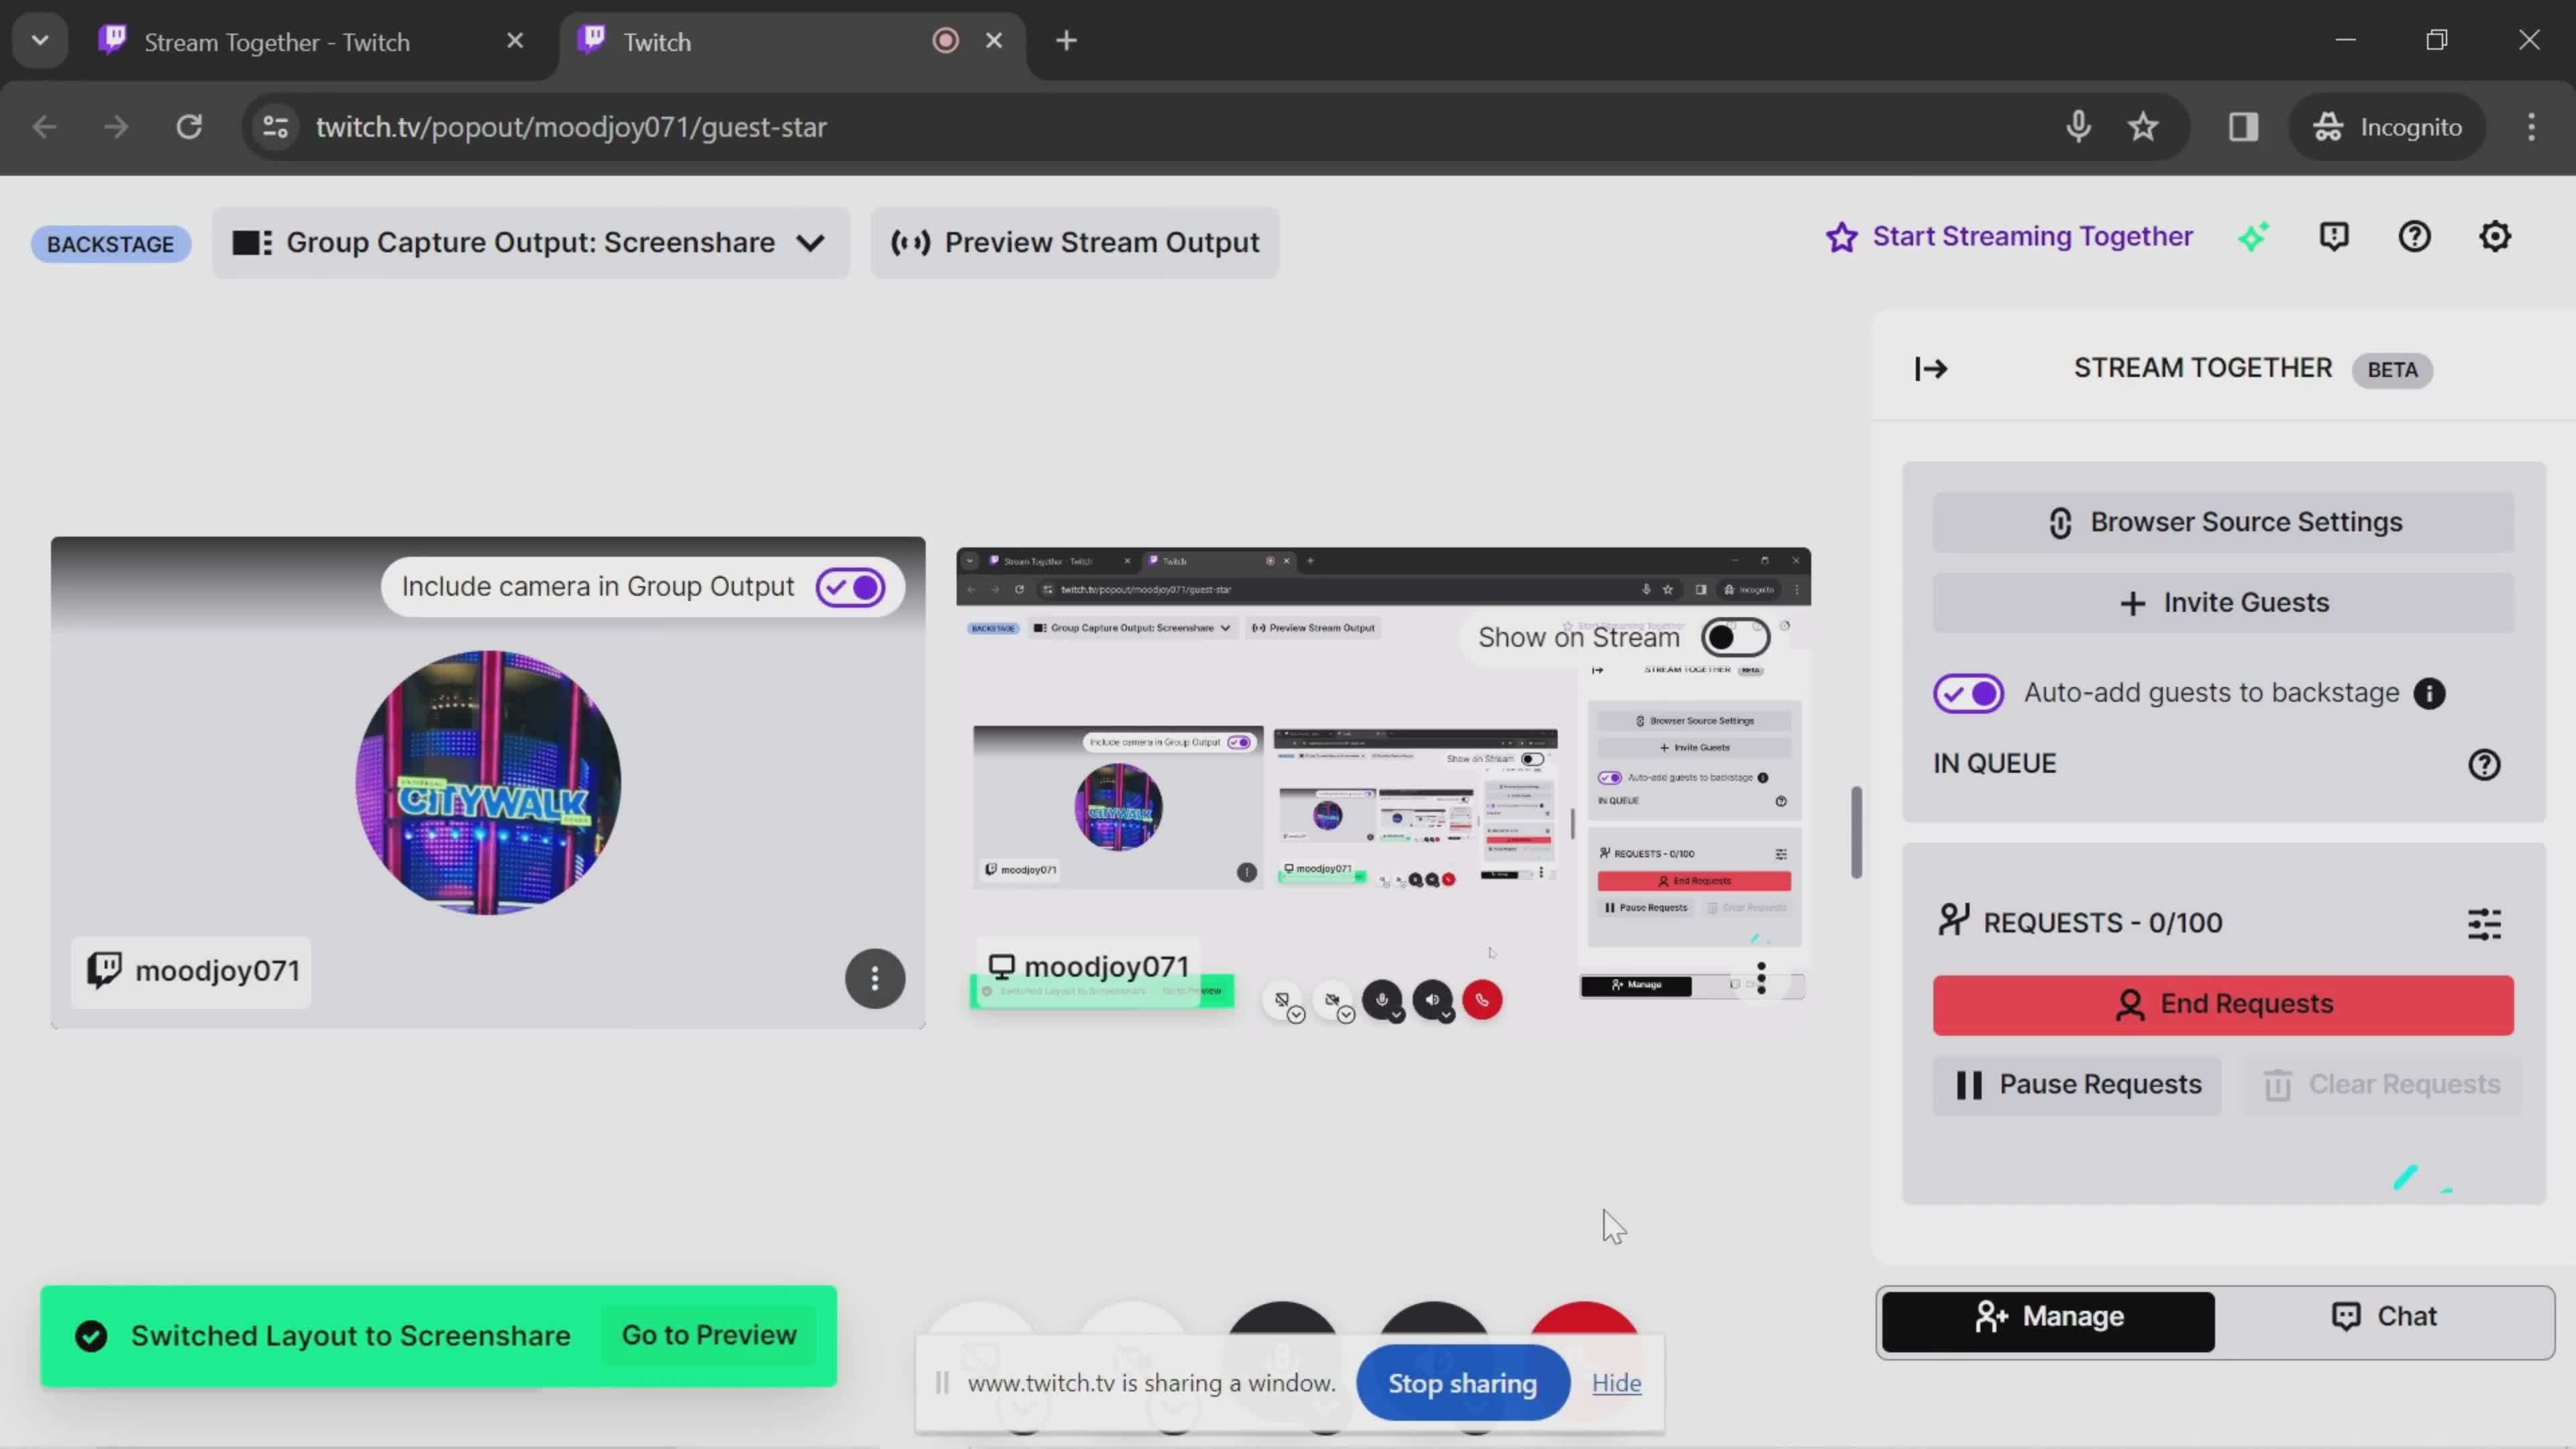
Task: Toggle Auto-add guests to backstage switch
Action: [x=1968, y=692]
